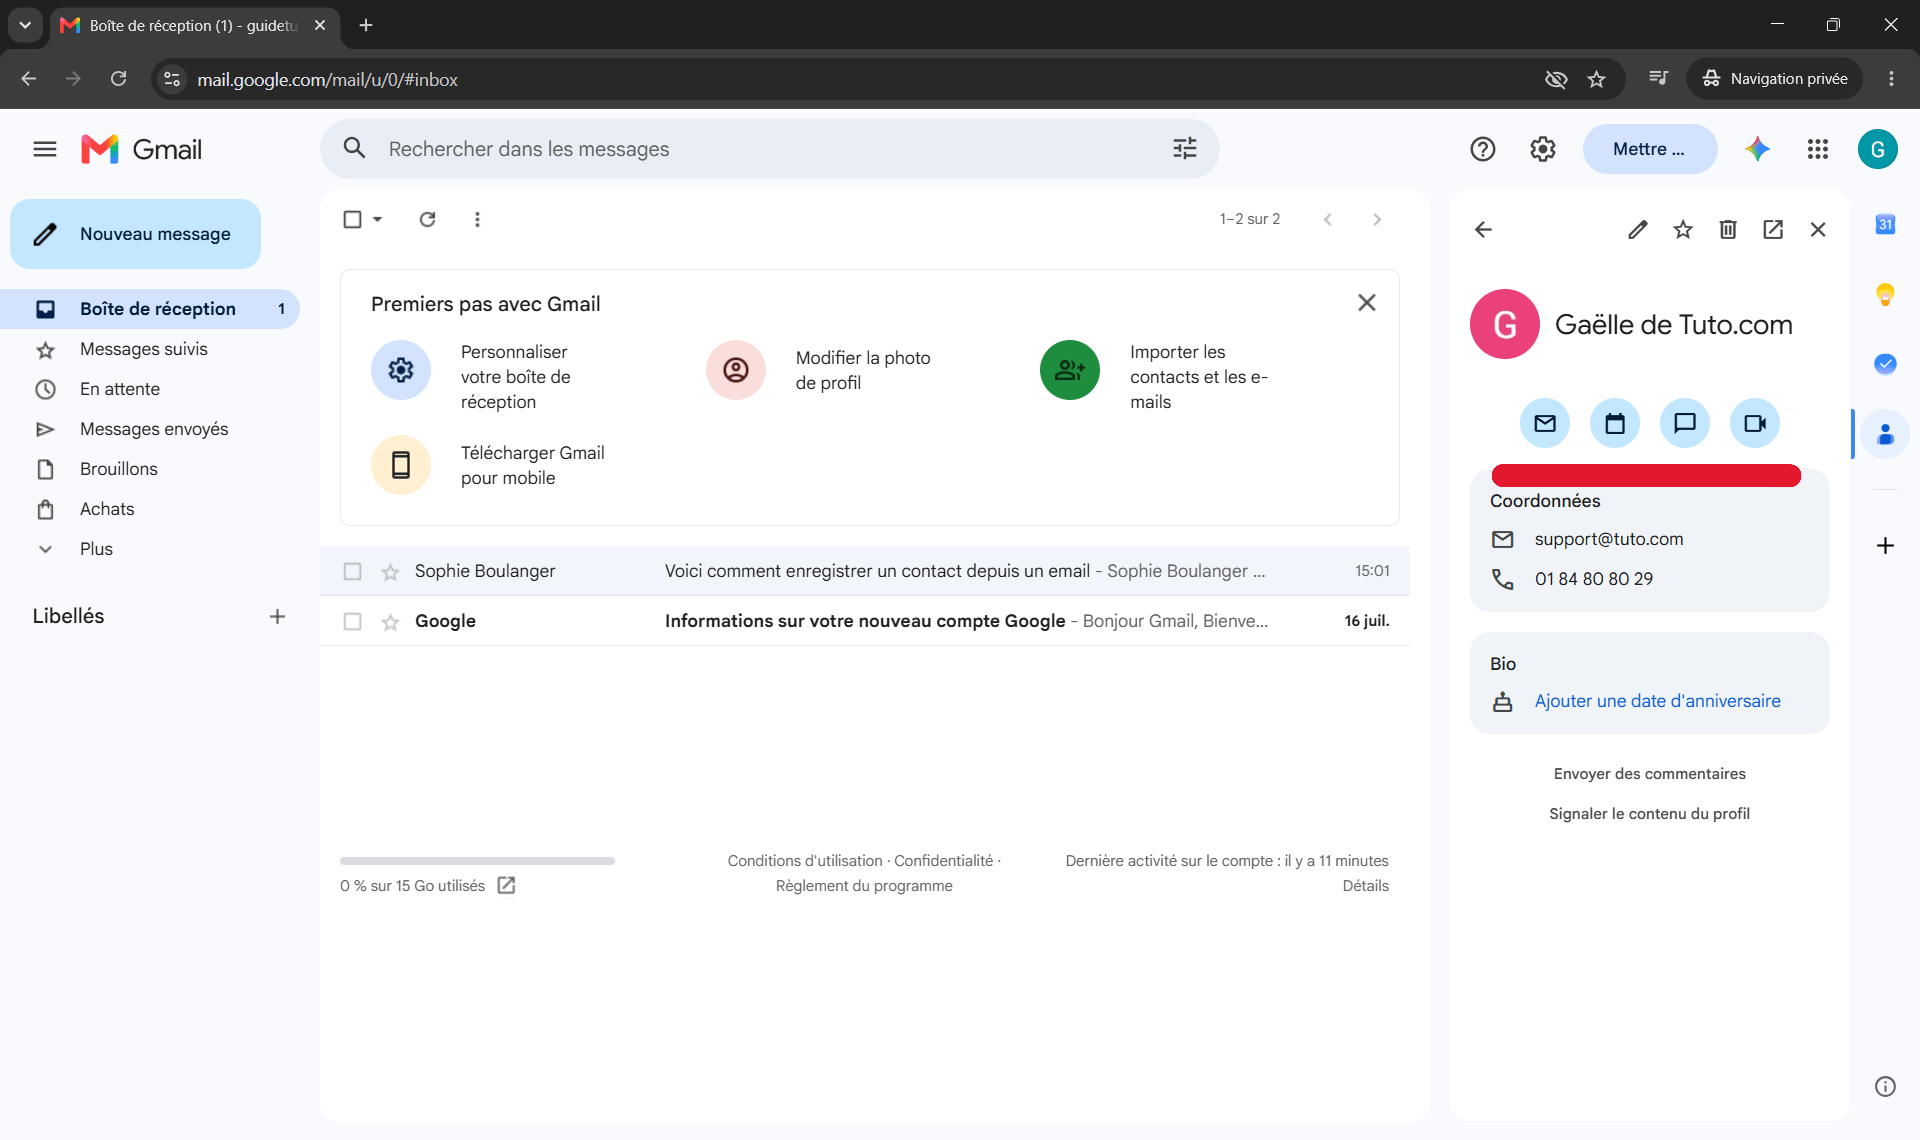The image size is (1920, 1140).
Task: Edit the contact with pencil icon
Action: (1637, 229)
